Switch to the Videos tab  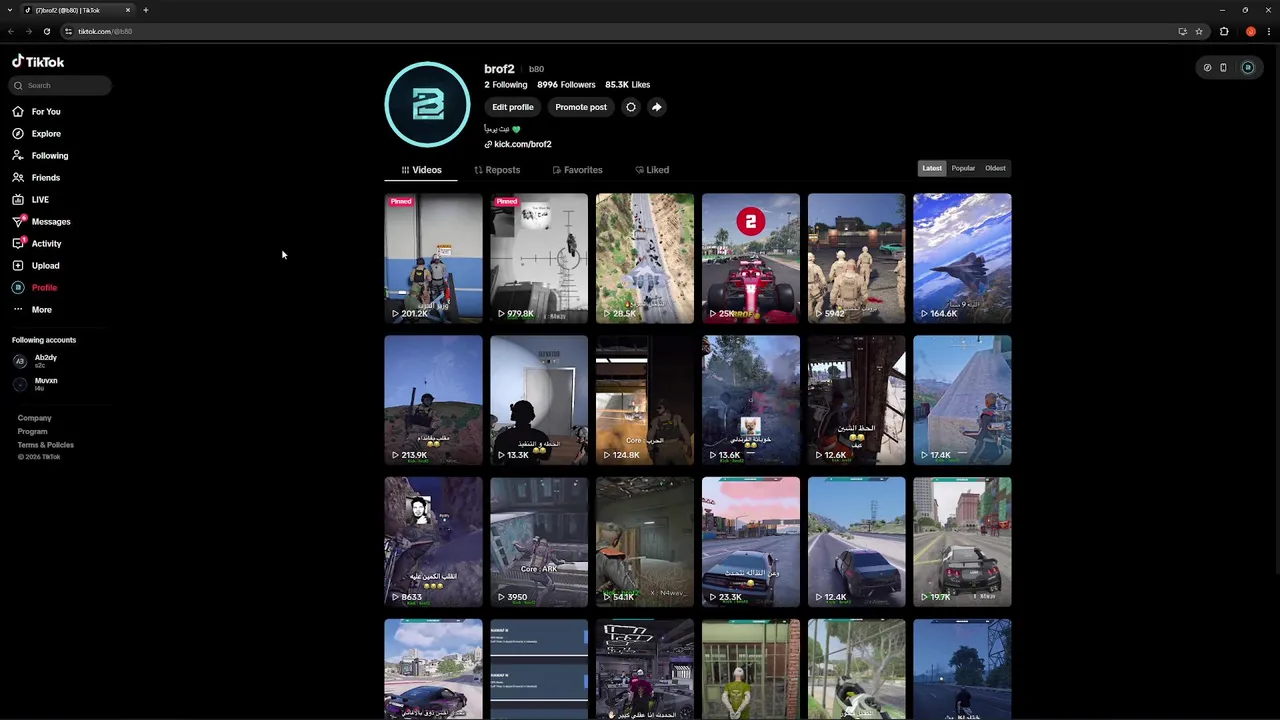tap(421, 170)
